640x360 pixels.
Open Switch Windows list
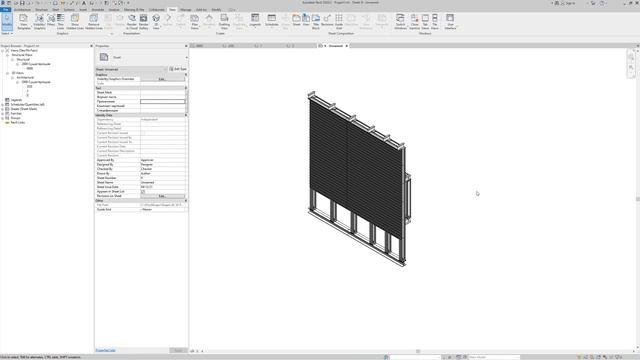pos(400,22)
